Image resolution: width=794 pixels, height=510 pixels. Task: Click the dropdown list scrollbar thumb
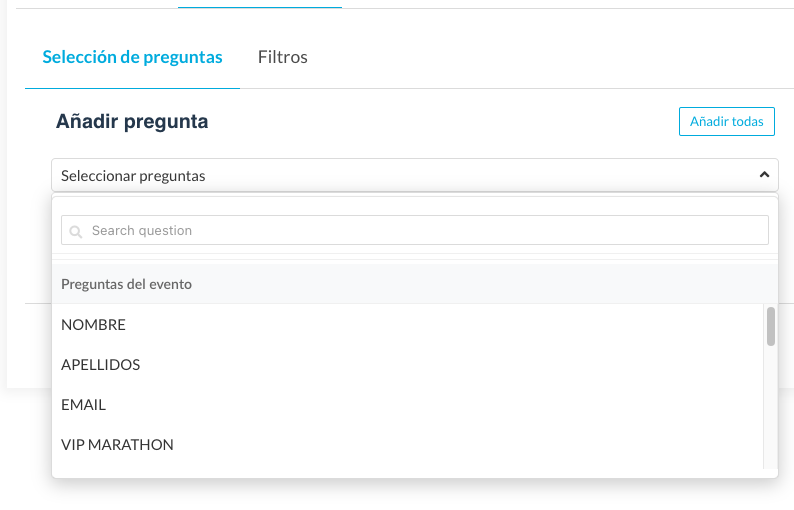[x=771, y=326]
